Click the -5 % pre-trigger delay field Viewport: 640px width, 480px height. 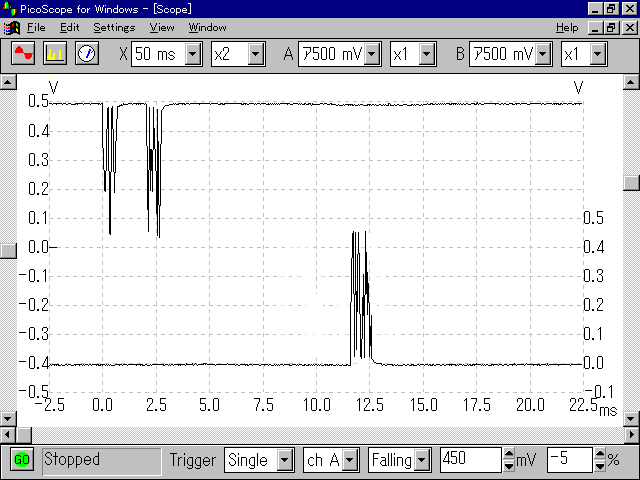click(570, 460)
